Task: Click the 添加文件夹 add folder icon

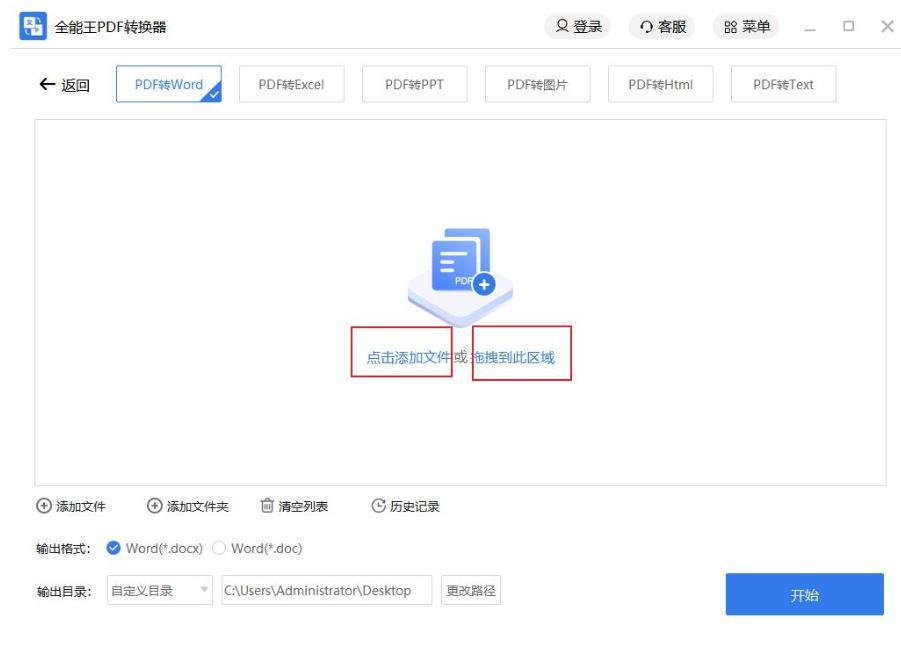Action: point(152,506)
